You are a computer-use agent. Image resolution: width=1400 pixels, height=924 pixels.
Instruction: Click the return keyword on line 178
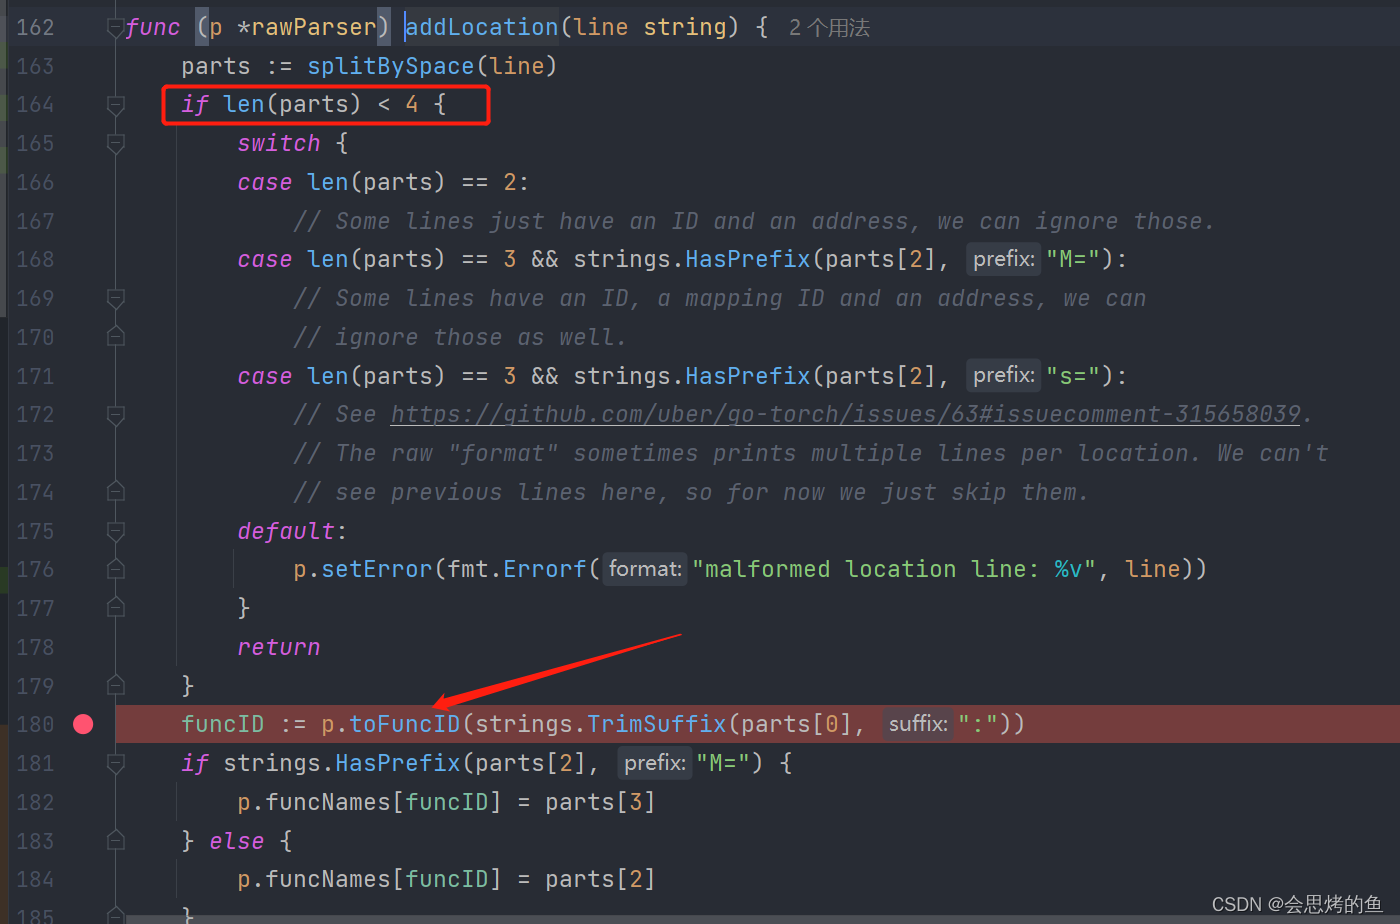click(279, 647)
